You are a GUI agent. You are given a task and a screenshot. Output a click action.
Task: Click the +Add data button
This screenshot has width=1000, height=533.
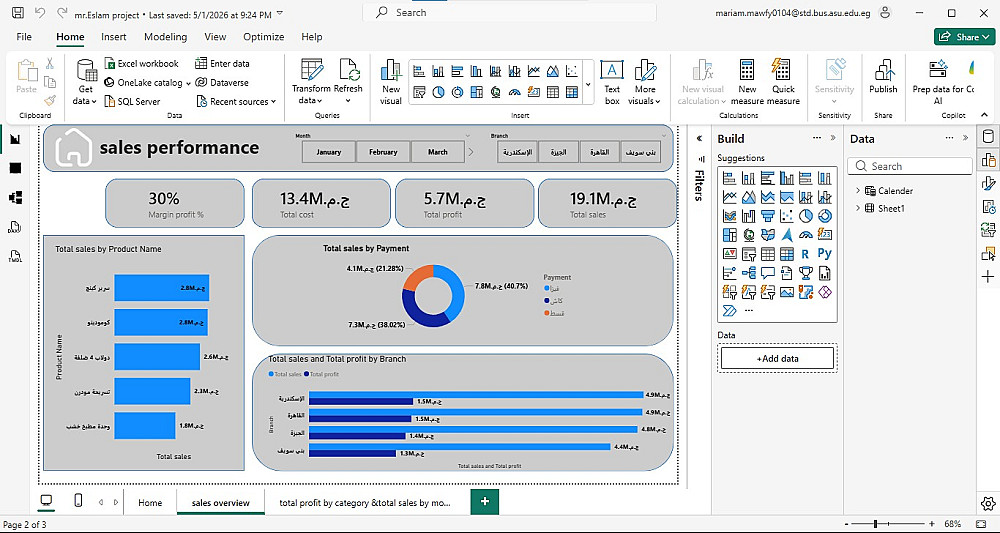(x=777, y=358)
